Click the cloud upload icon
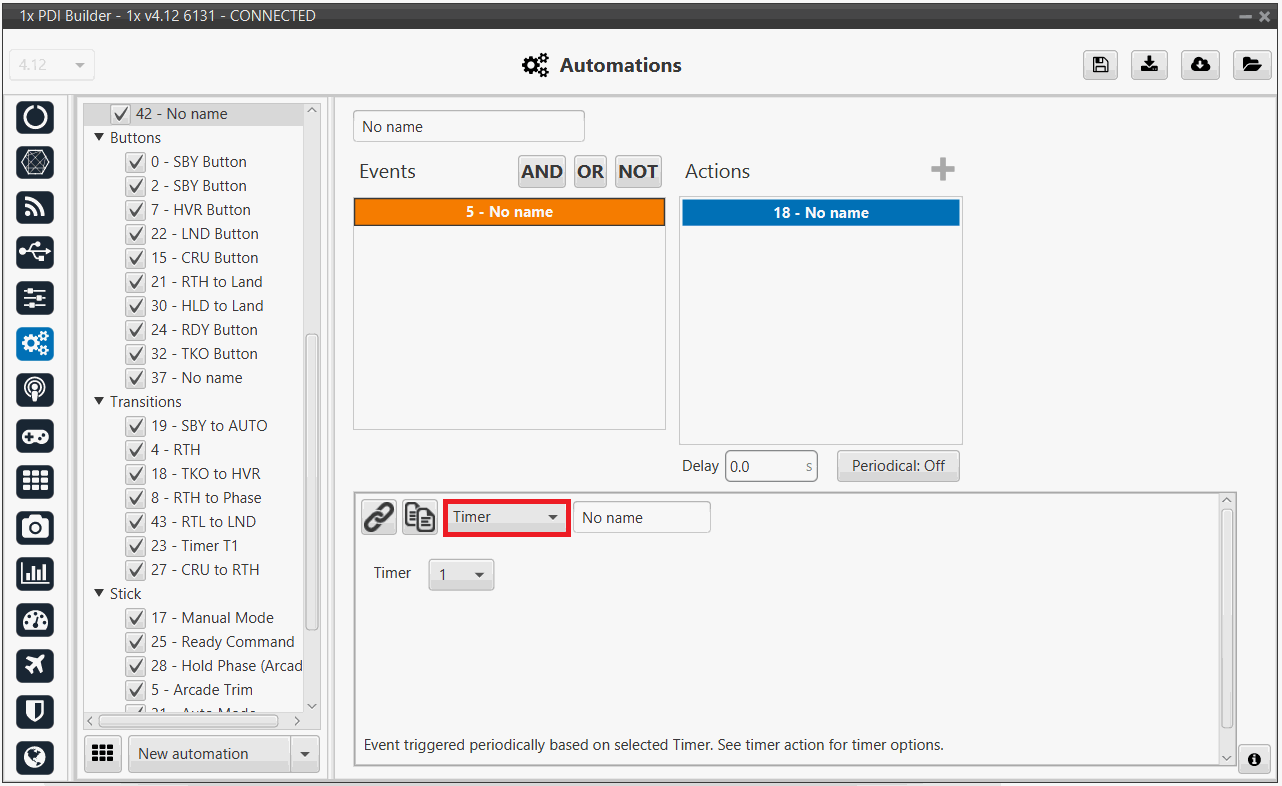This screenshot has height=786, width=1282. (1200, 65)
